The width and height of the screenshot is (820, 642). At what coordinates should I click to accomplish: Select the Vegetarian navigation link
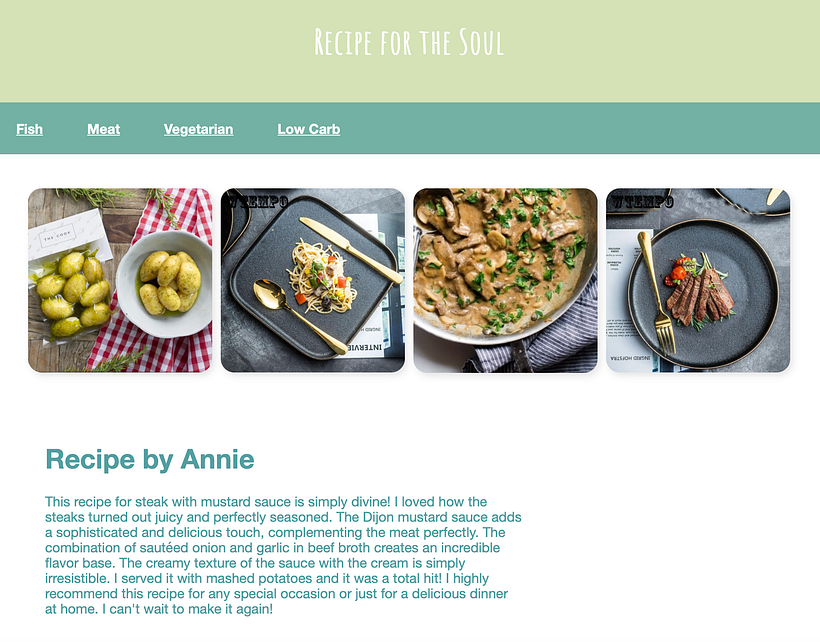[198, 129]
